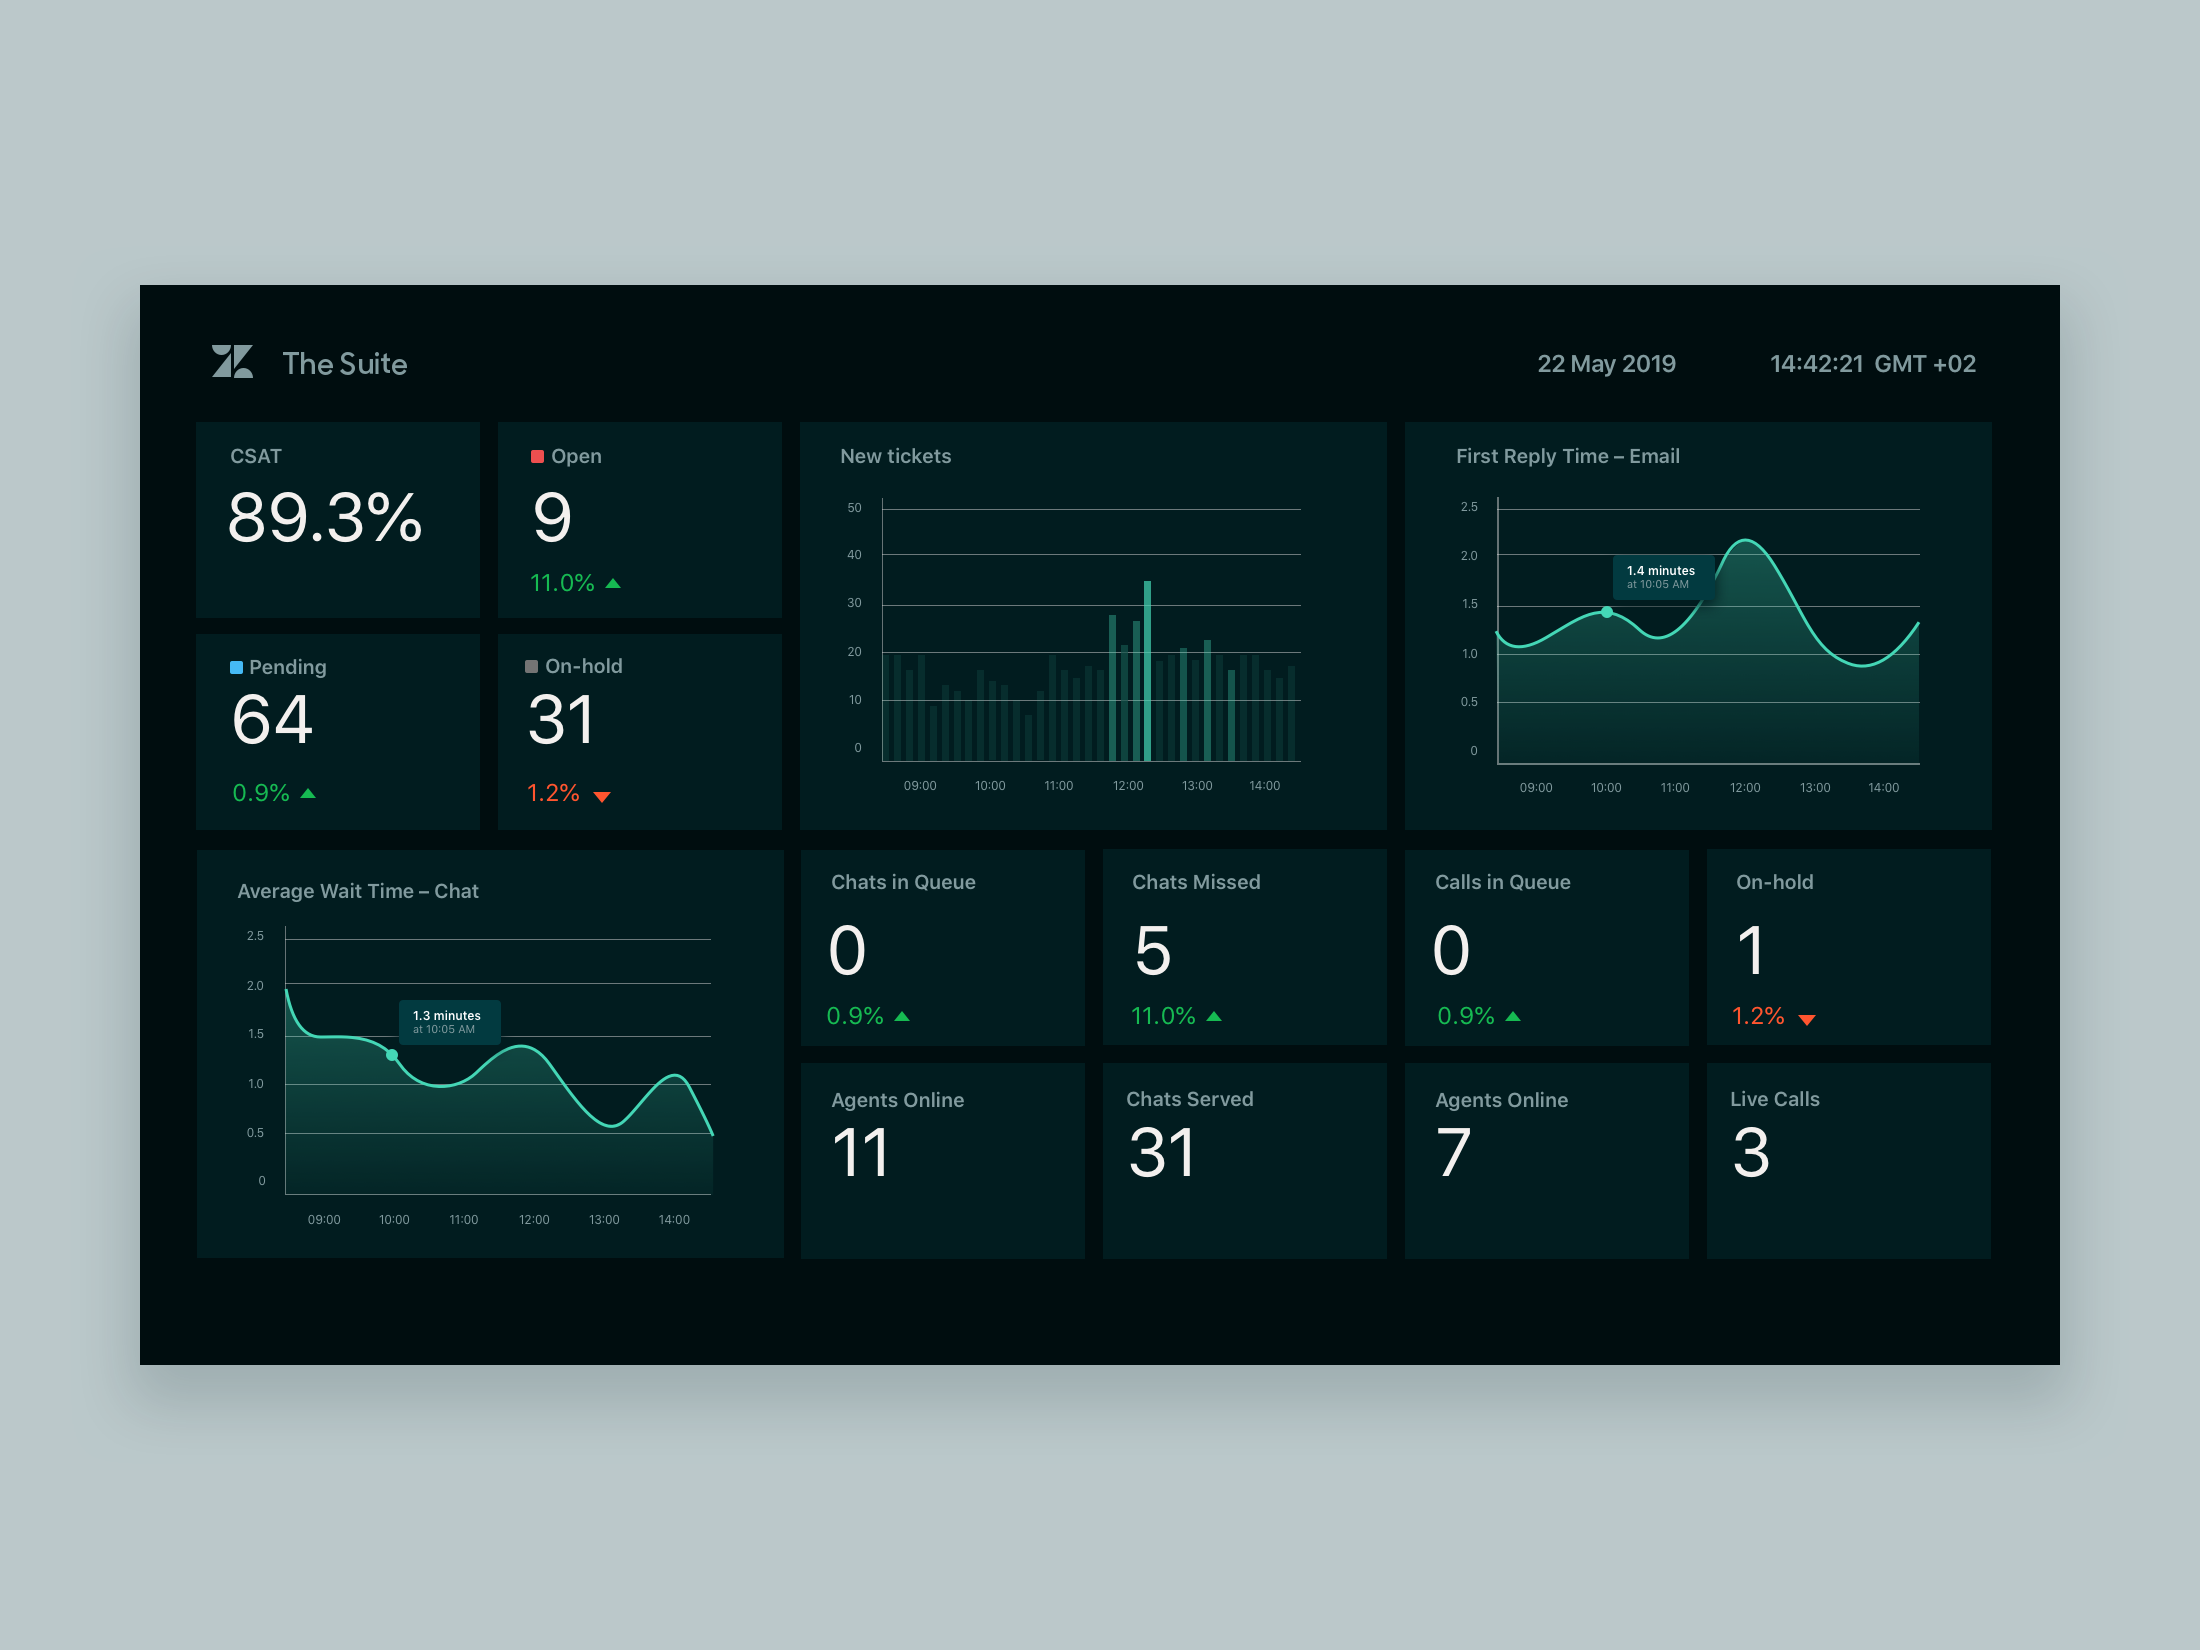Click the Zendesk logo icon

pos(232,362)
